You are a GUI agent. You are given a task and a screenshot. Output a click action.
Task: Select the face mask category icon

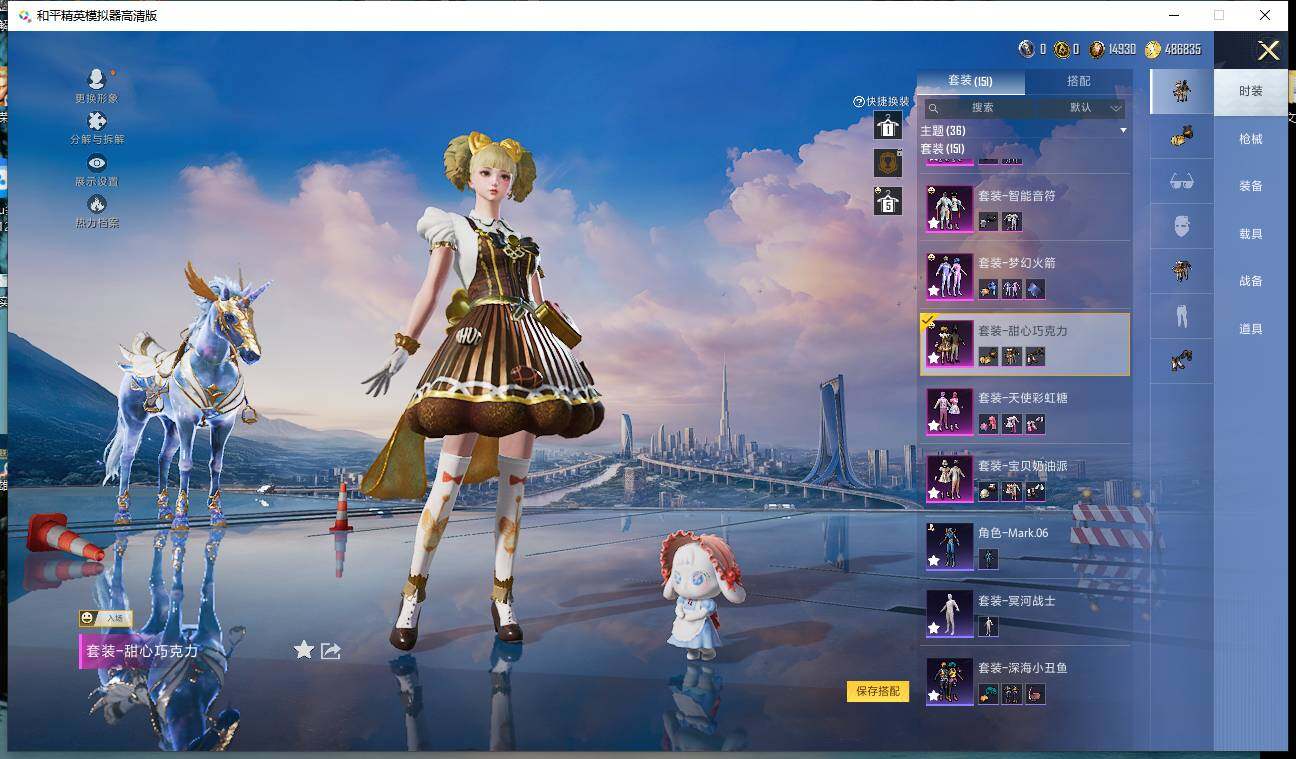(x=1181, y=226)
